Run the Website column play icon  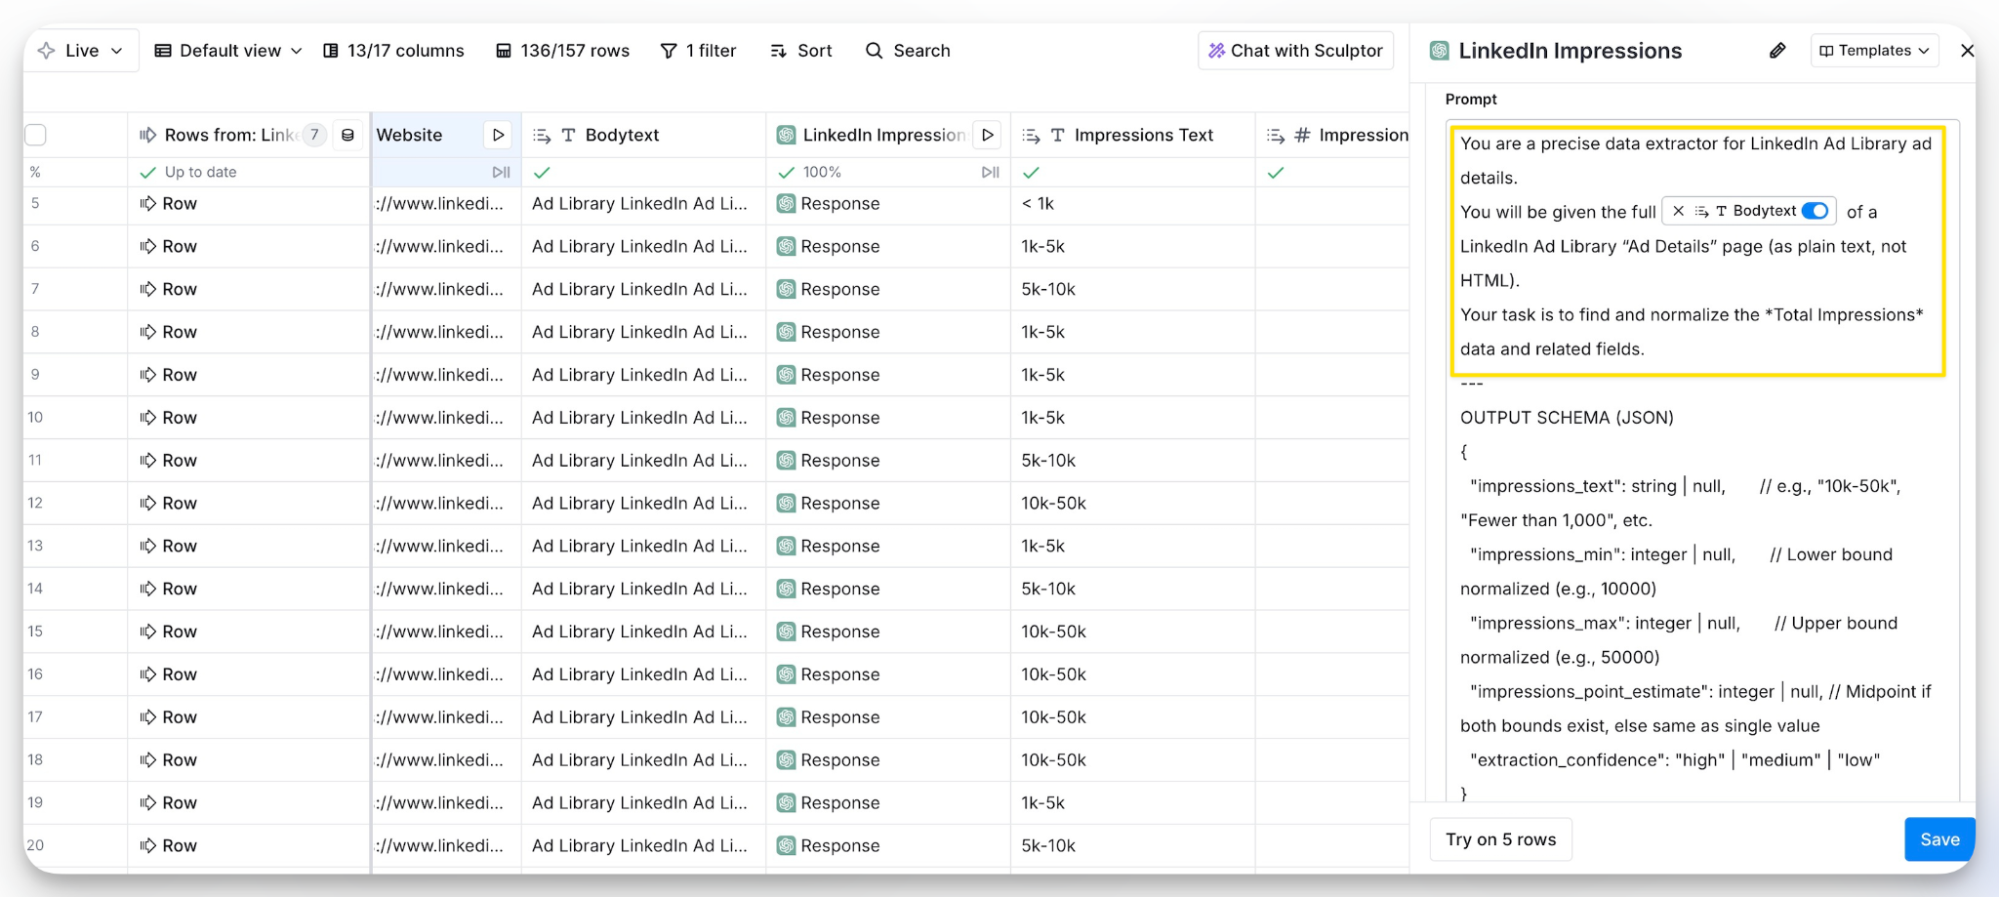[498, 135]
